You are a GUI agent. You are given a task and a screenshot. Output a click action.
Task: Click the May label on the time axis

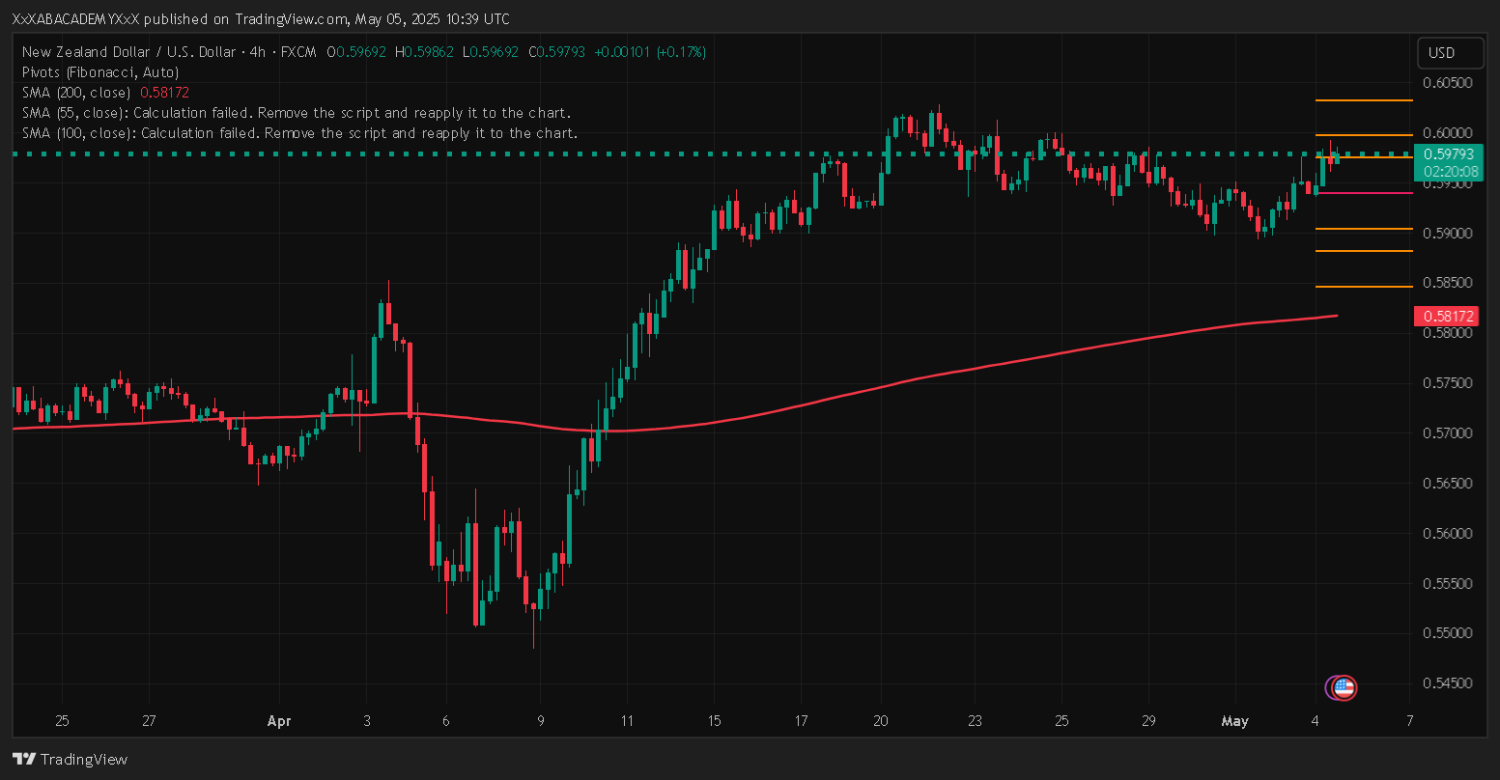(1236, 720)
